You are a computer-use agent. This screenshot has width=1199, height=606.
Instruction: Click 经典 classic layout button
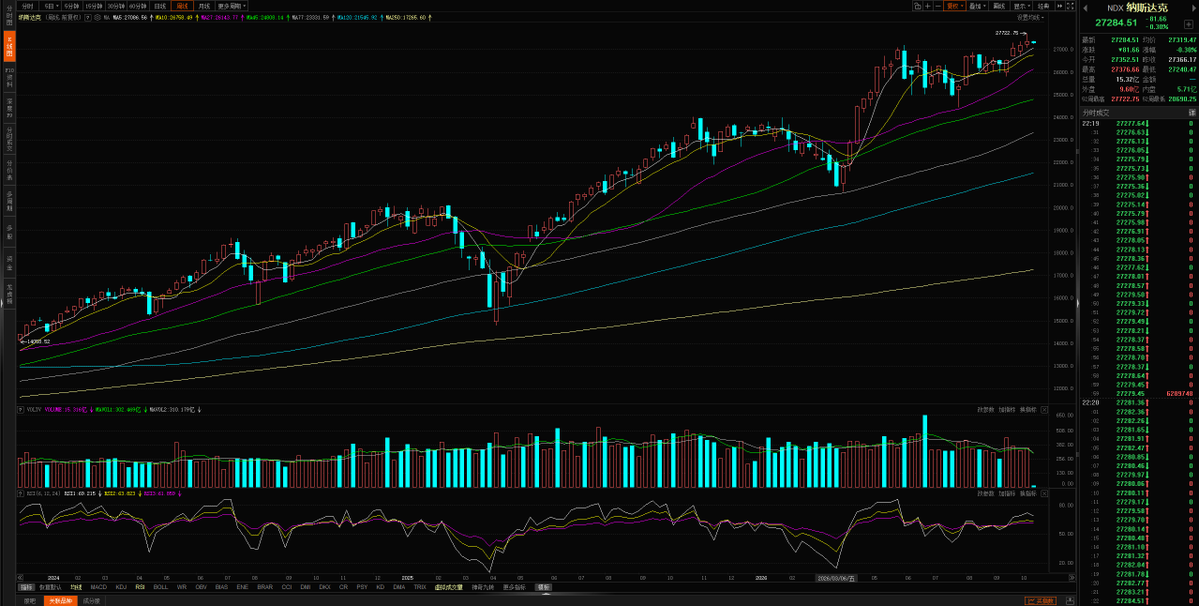tap(1044, 6)
